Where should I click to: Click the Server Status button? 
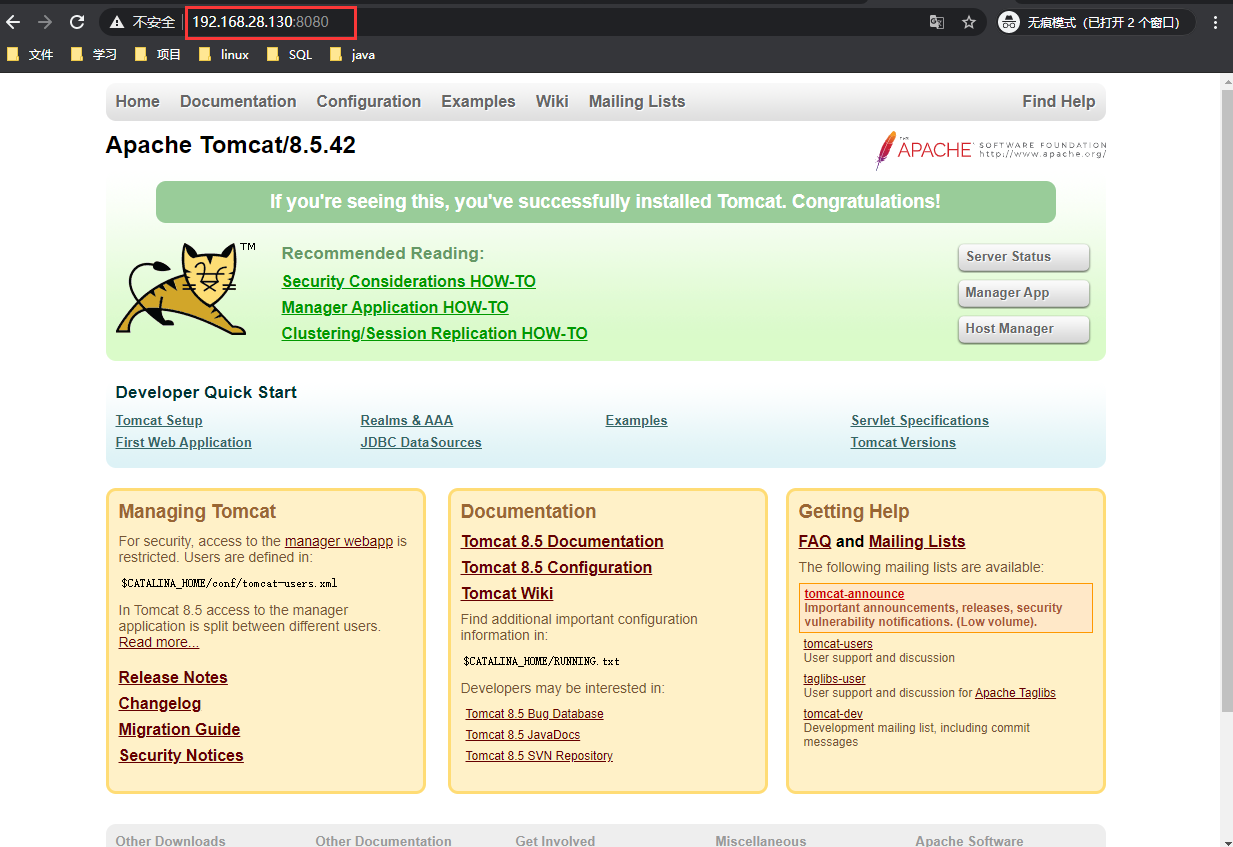tap(1023, 257)
